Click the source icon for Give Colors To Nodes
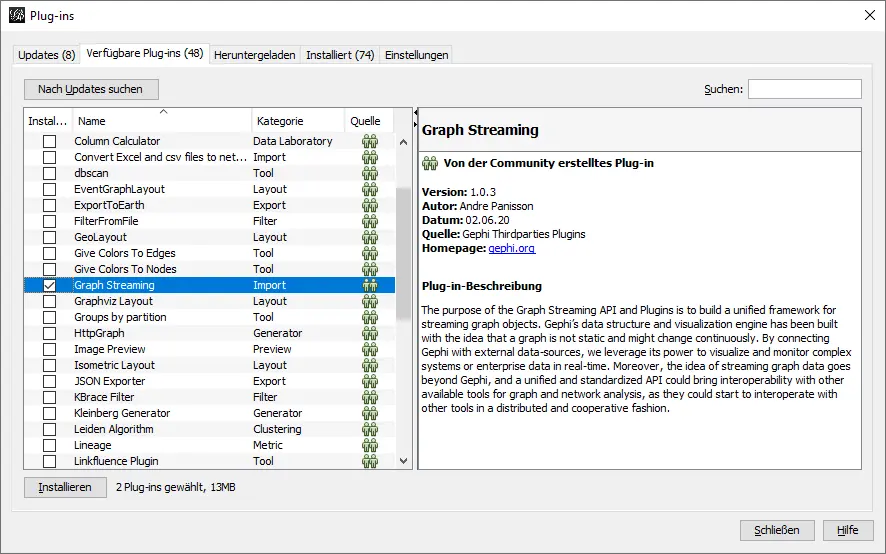Screen dimensions: 886x554 click(x=370, y=269)
